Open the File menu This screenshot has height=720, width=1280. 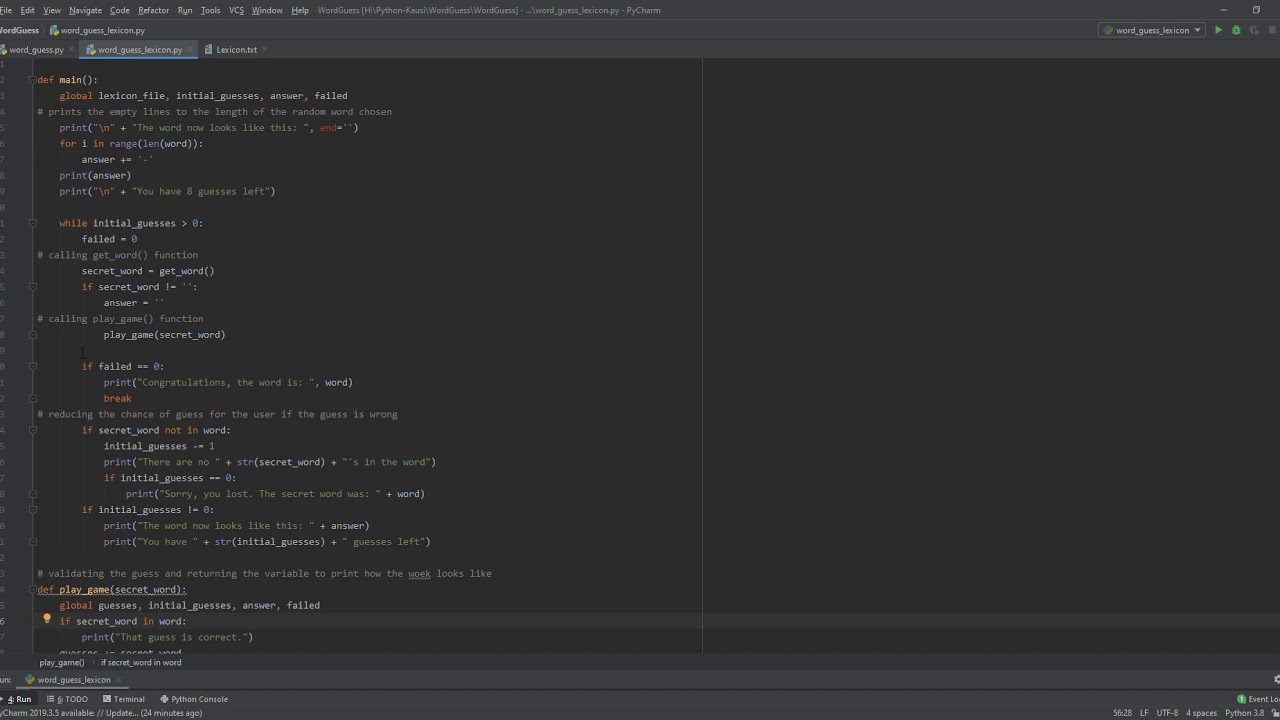(x=5, y=10)
